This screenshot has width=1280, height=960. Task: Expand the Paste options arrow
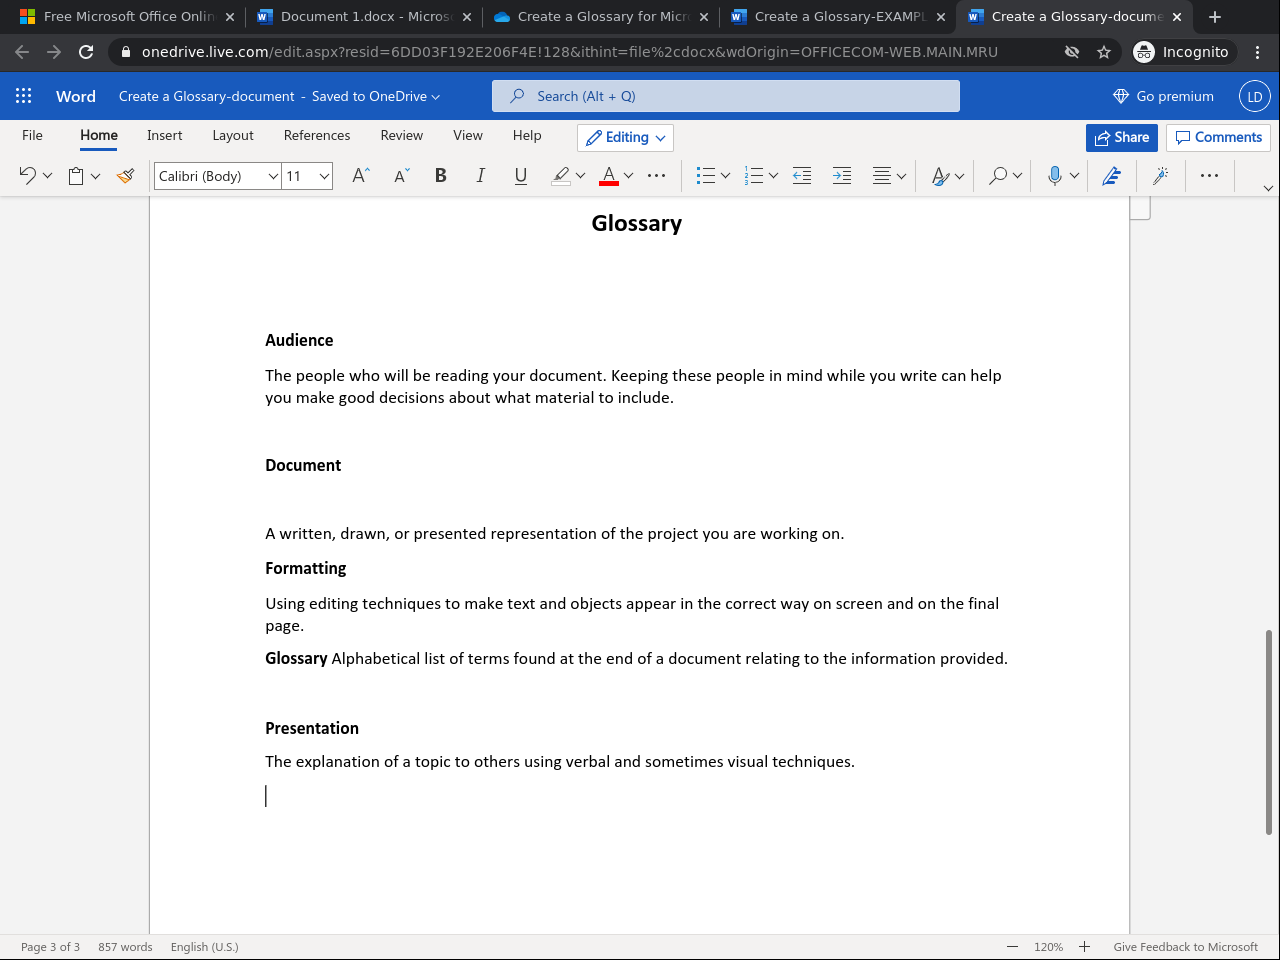pos(96,176)
